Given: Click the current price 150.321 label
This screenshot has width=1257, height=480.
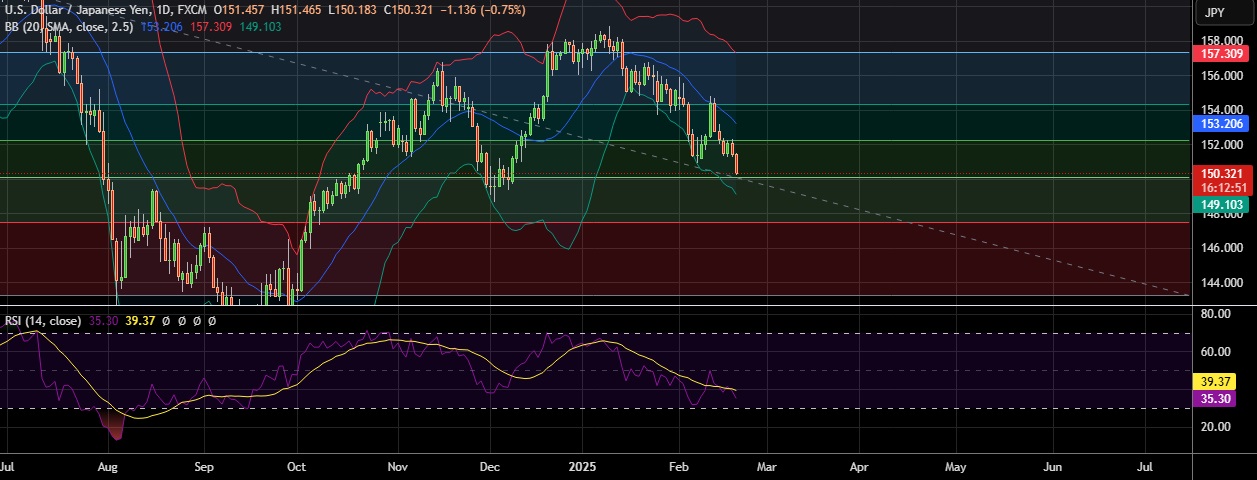Looking at the screenshot, I should click(x=1221, y=174).
